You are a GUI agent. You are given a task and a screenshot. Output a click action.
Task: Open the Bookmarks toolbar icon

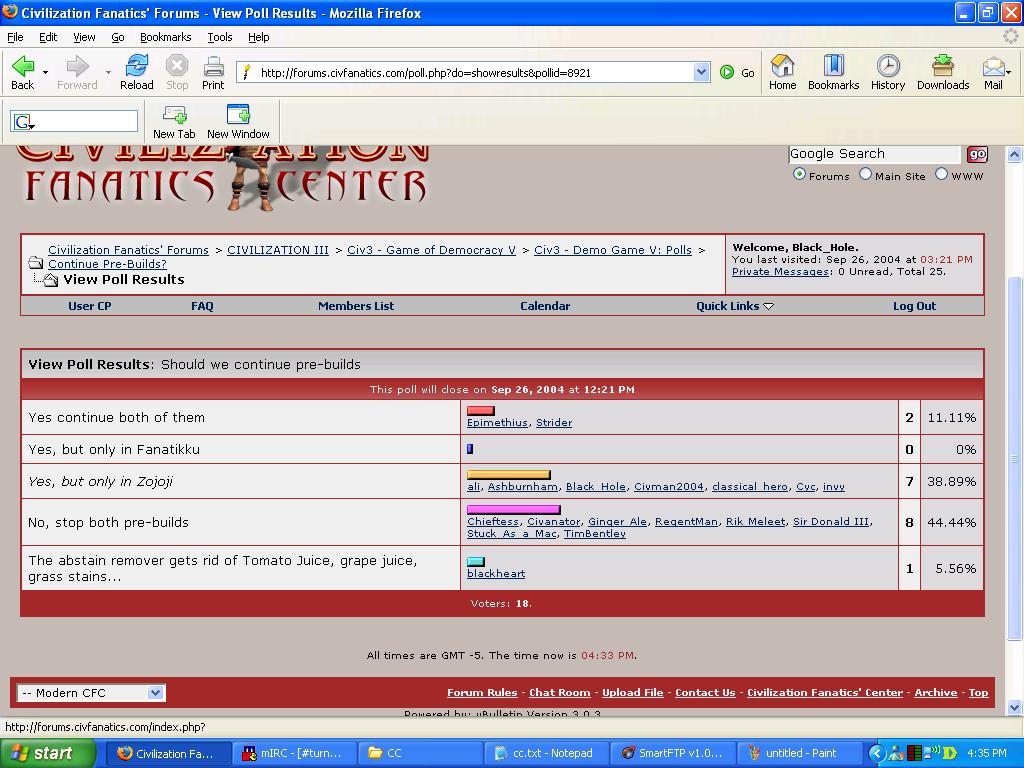(833, 65)
